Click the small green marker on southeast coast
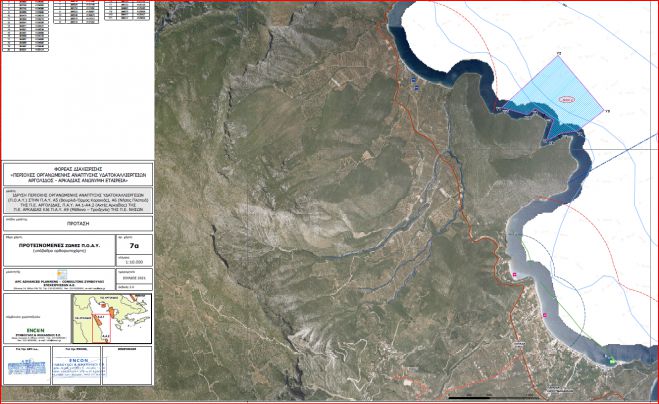Screen dimensions: 659x404 pyautogui.click(x=611, y=360)
